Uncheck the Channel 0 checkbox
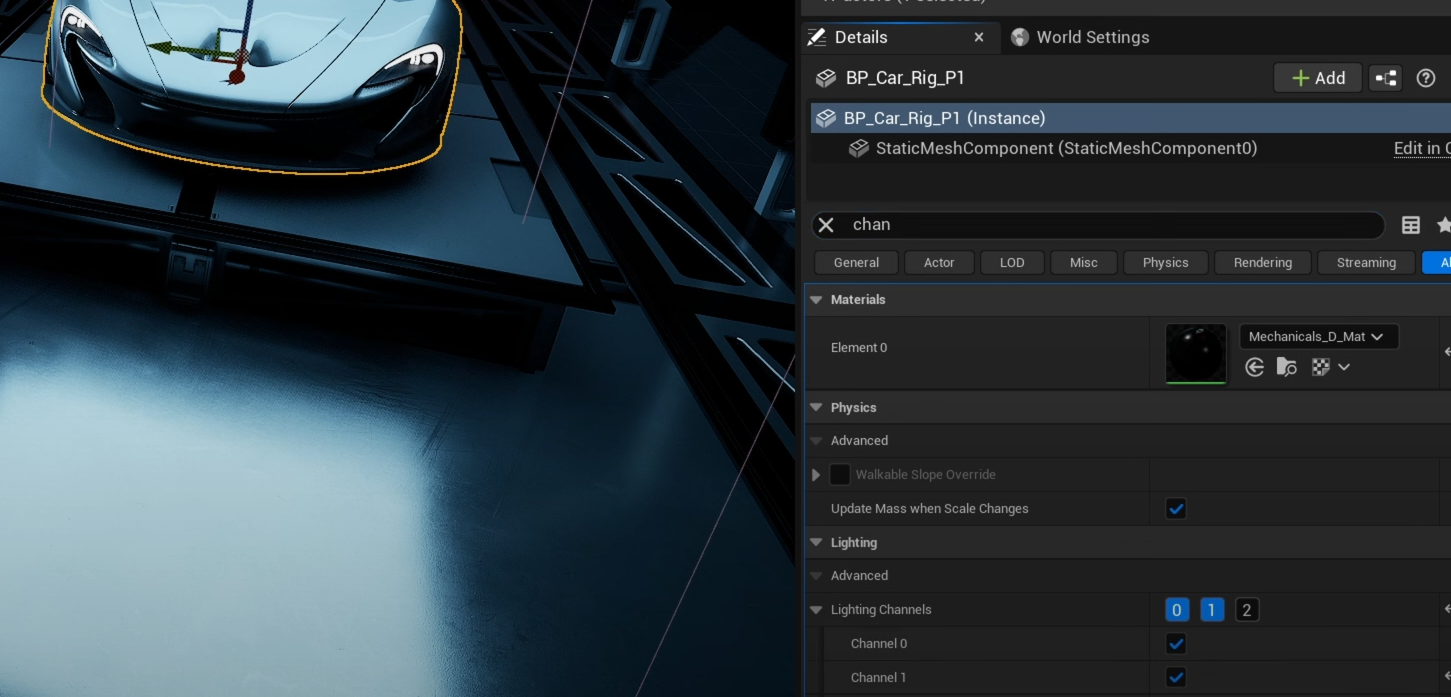1451x697 pixels. (x=1176, y=644)
